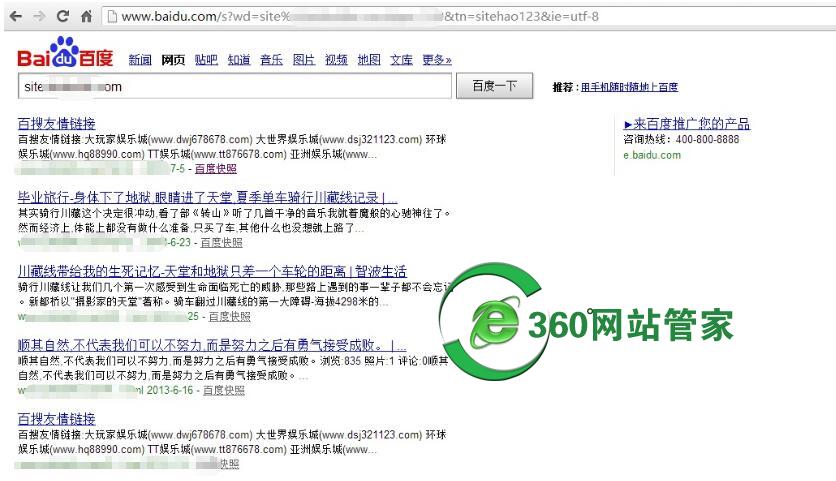This screenshot has height=481, width=836.
Task: Click the browser forward arrow
Action: tap(39, 17)
